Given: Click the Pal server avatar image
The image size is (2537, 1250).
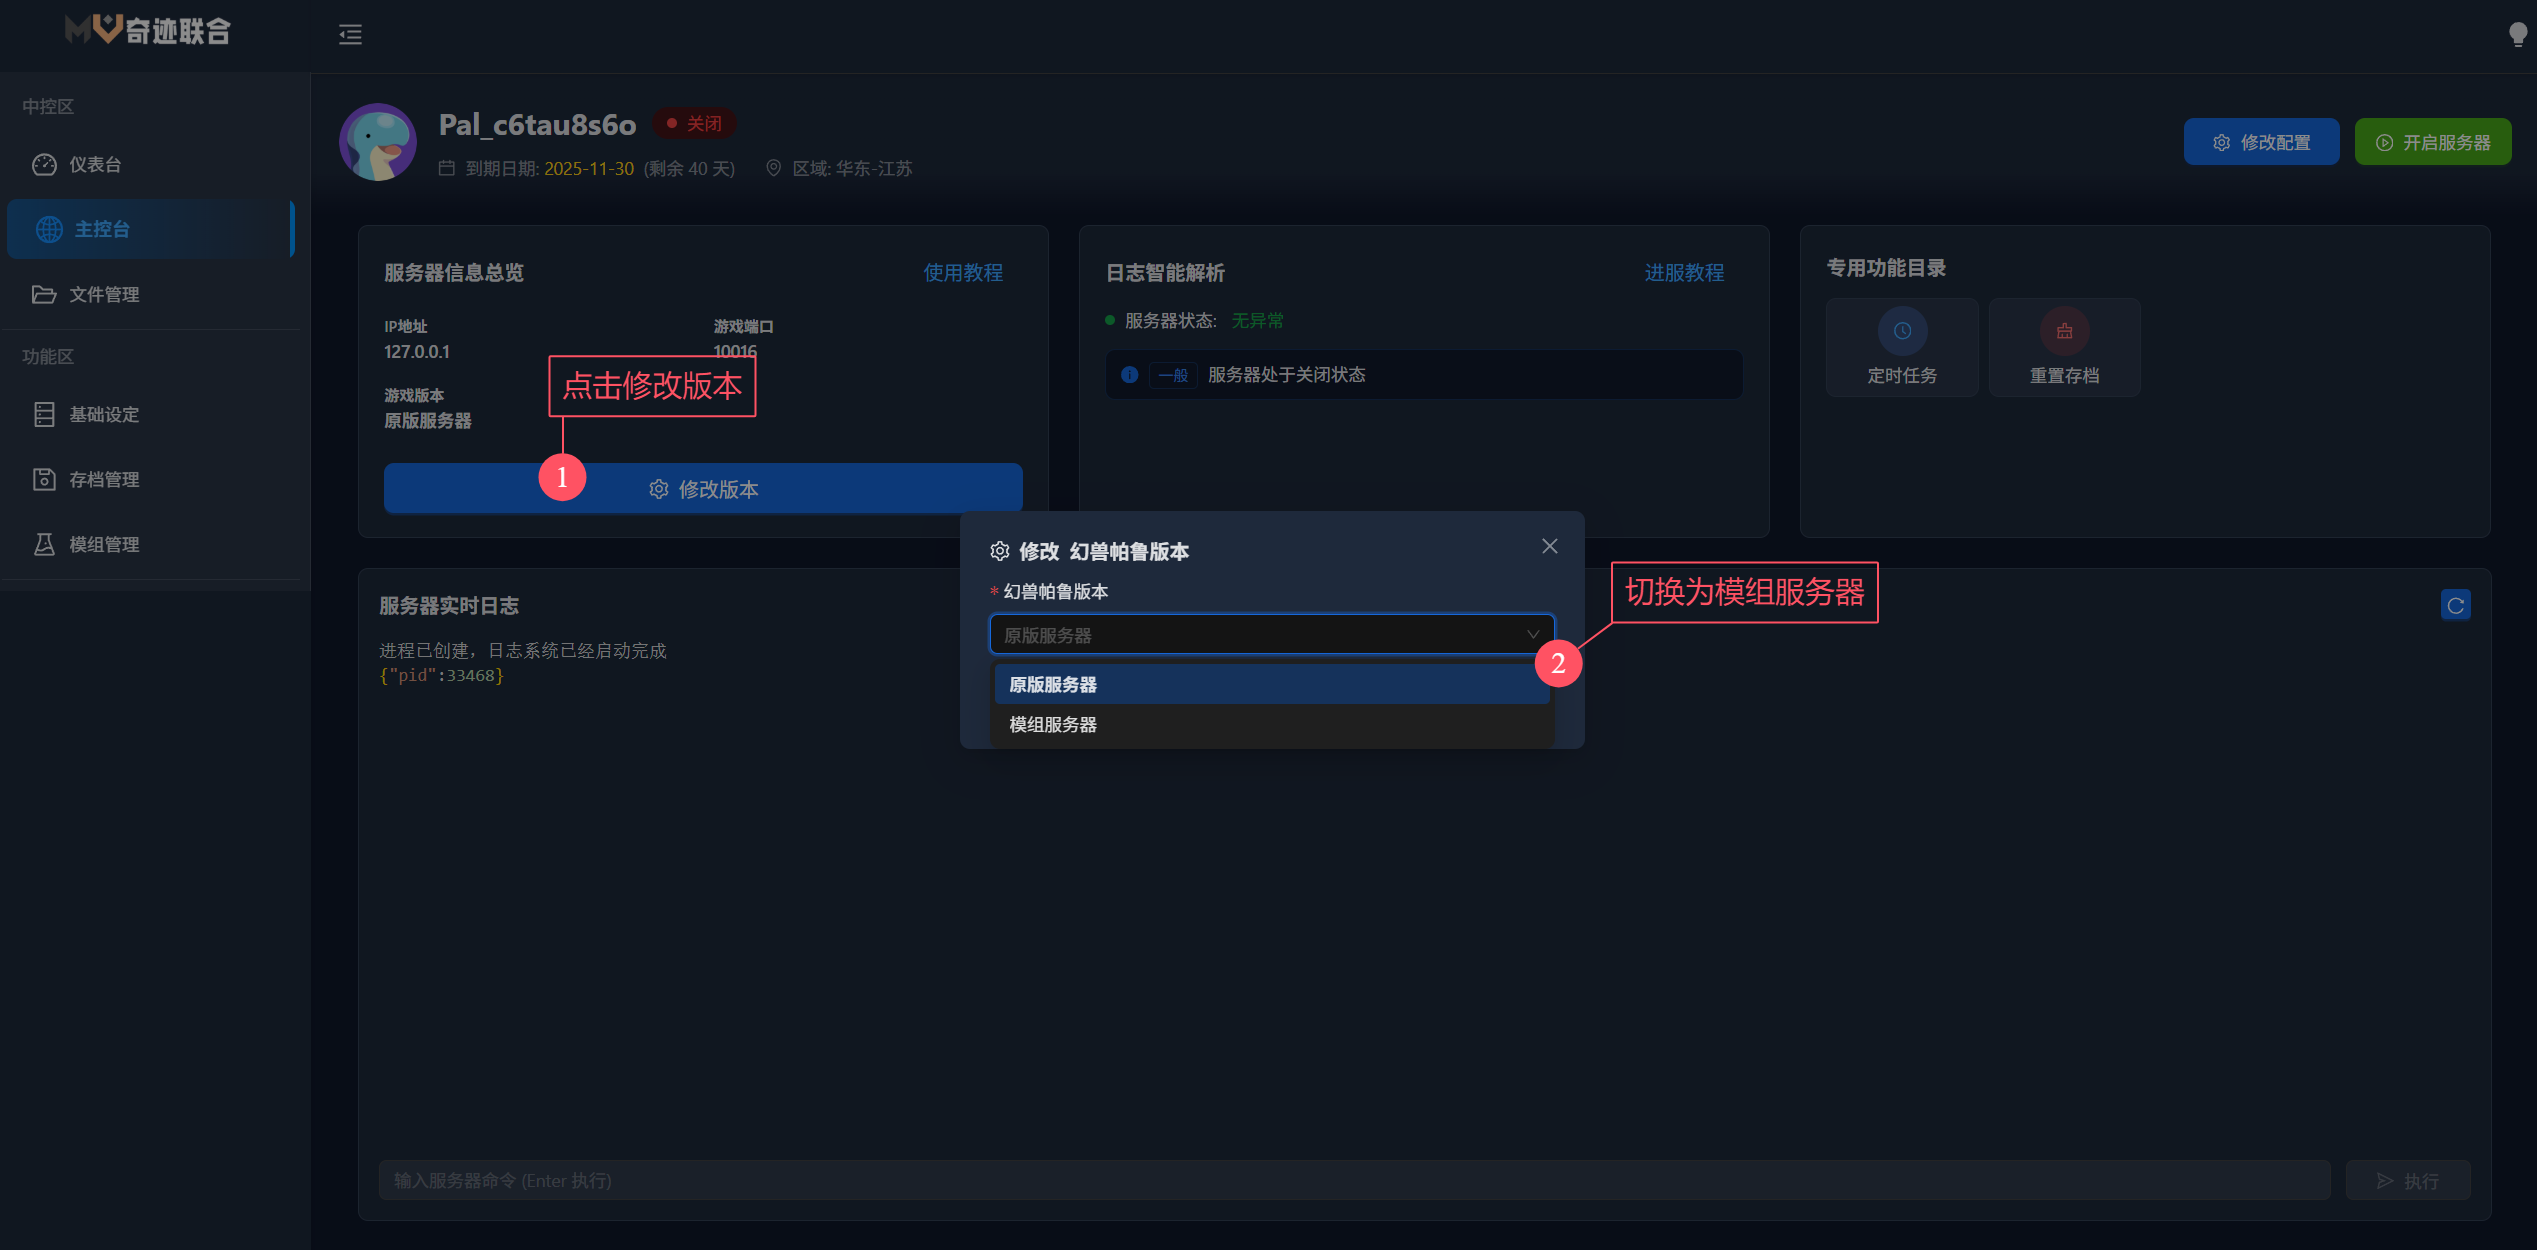Looking at the screenshot, I should pyautogui.click(x=378, y=142).
